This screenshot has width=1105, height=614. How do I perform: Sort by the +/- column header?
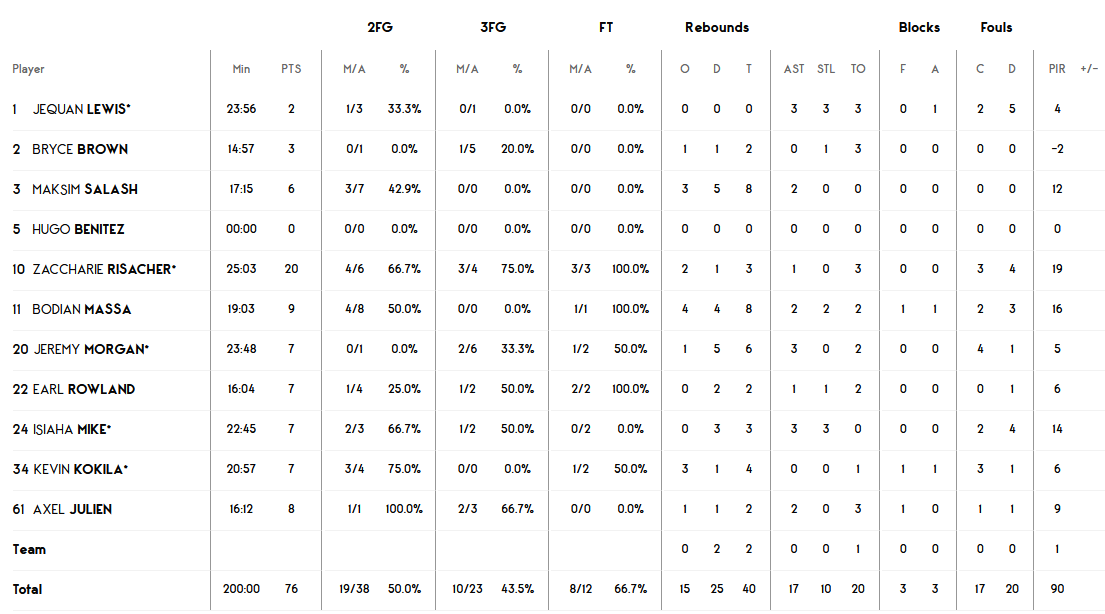[x=1089, y=69]
